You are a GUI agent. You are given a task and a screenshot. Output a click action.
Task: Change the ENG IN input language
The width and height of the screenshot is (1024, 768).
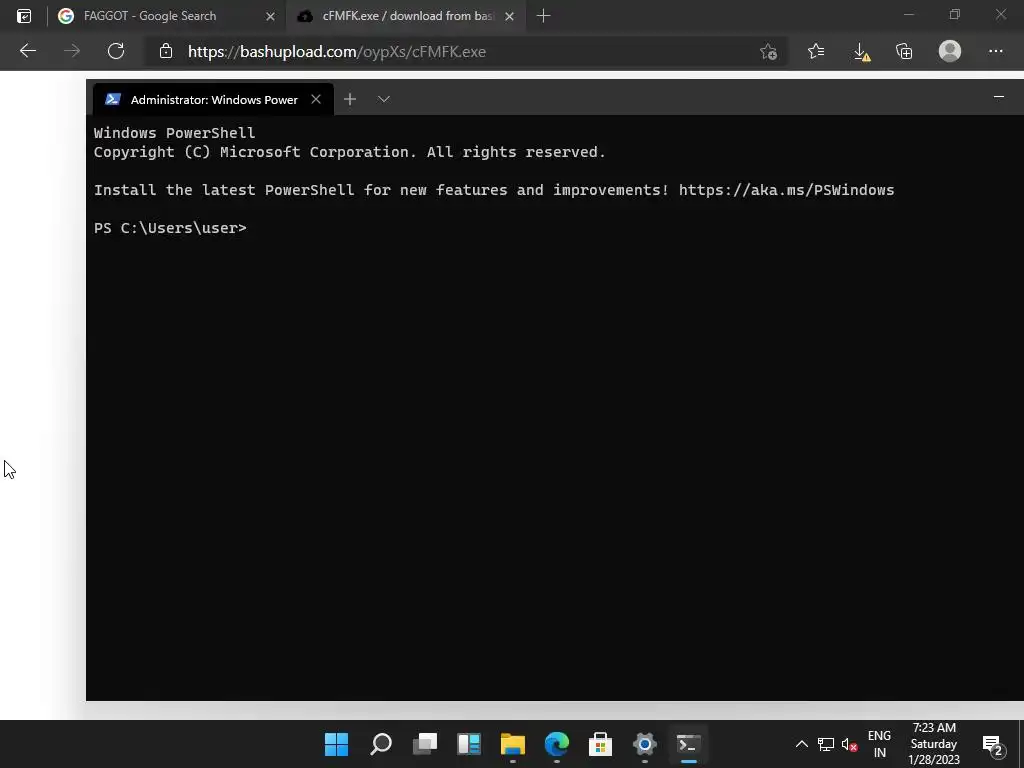click(880, 744)
